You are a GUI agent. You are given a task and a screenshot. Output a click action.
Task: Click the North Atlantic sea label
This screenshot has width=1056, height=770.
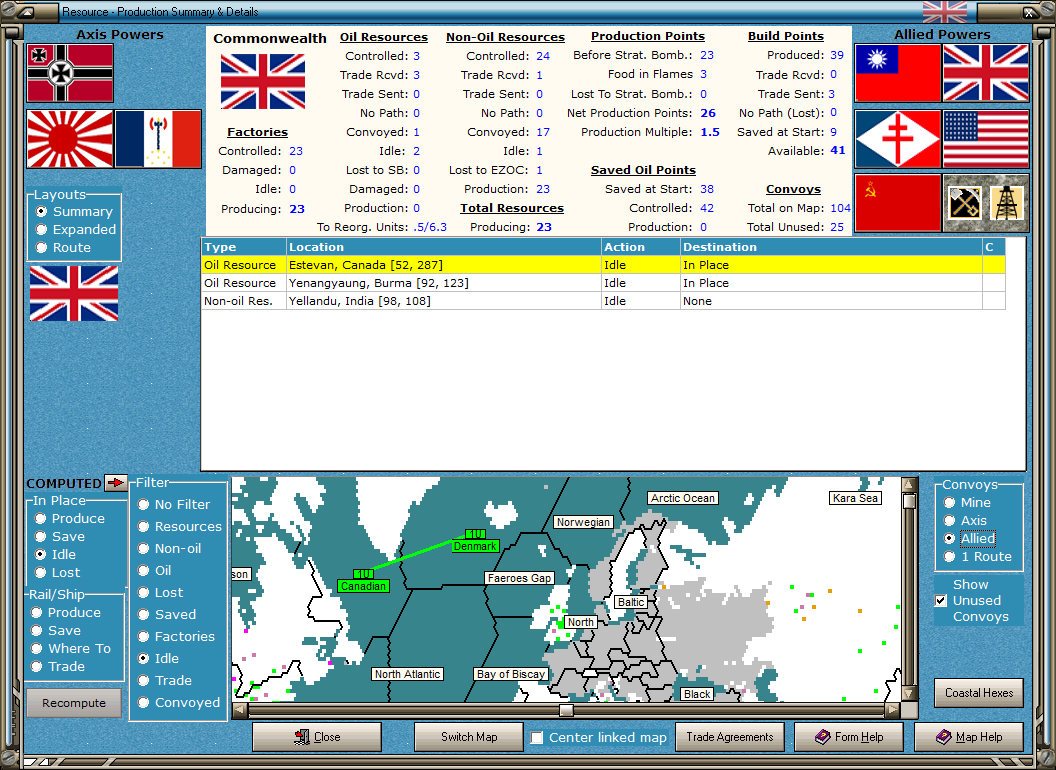click(407, 674)
